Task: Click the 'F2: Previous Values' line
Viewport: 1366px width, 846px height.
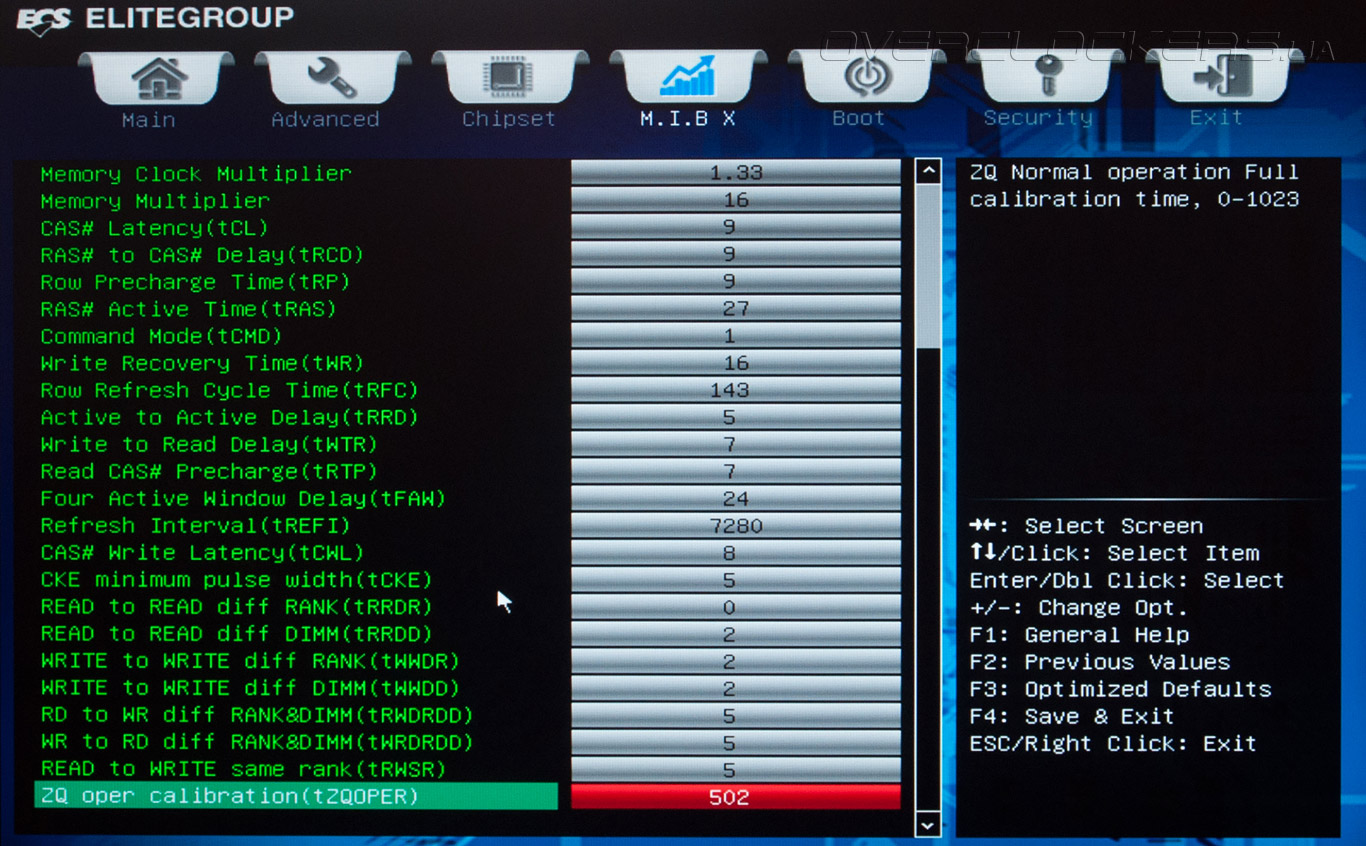Action: click(1100, 662)
